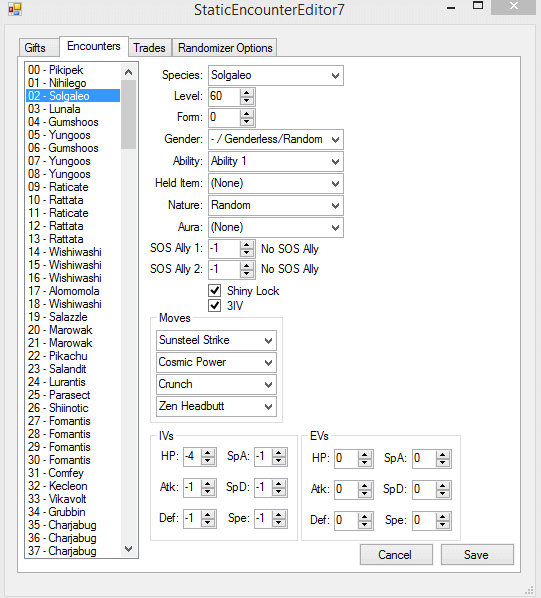Open the Aura dropdown

click(276, 228)
